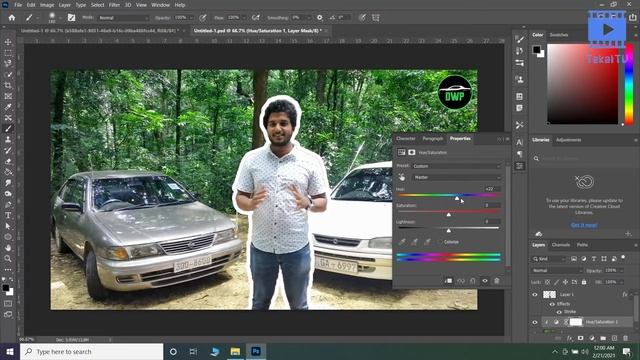Image resolution: width=640 pixels, height=360 pixels.
Task: Open smoothing options gear
Action: [320, 18]
